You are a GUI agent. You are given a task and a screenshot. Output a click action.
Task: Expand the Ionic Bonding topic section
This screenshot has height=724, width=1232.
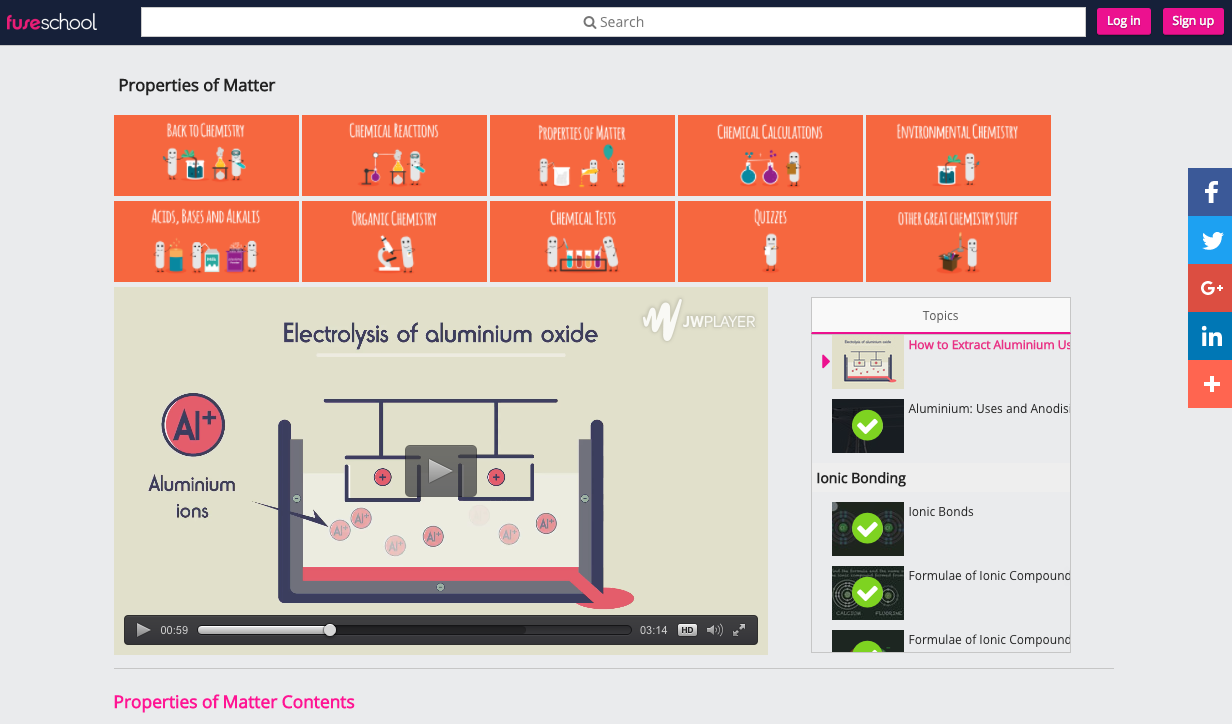860,478
